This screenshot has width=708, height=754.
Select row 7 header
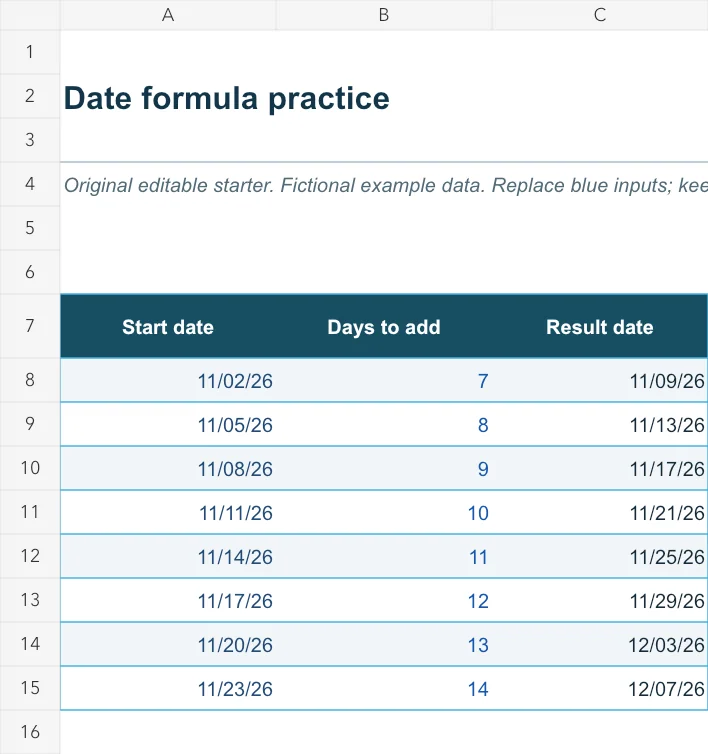tap(30, 326)
